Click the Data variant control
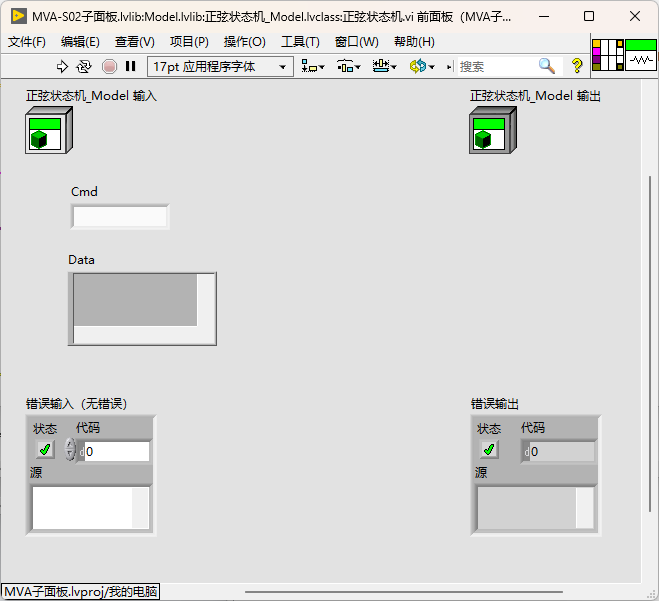659x601 pixels. (x=142, y=309)
